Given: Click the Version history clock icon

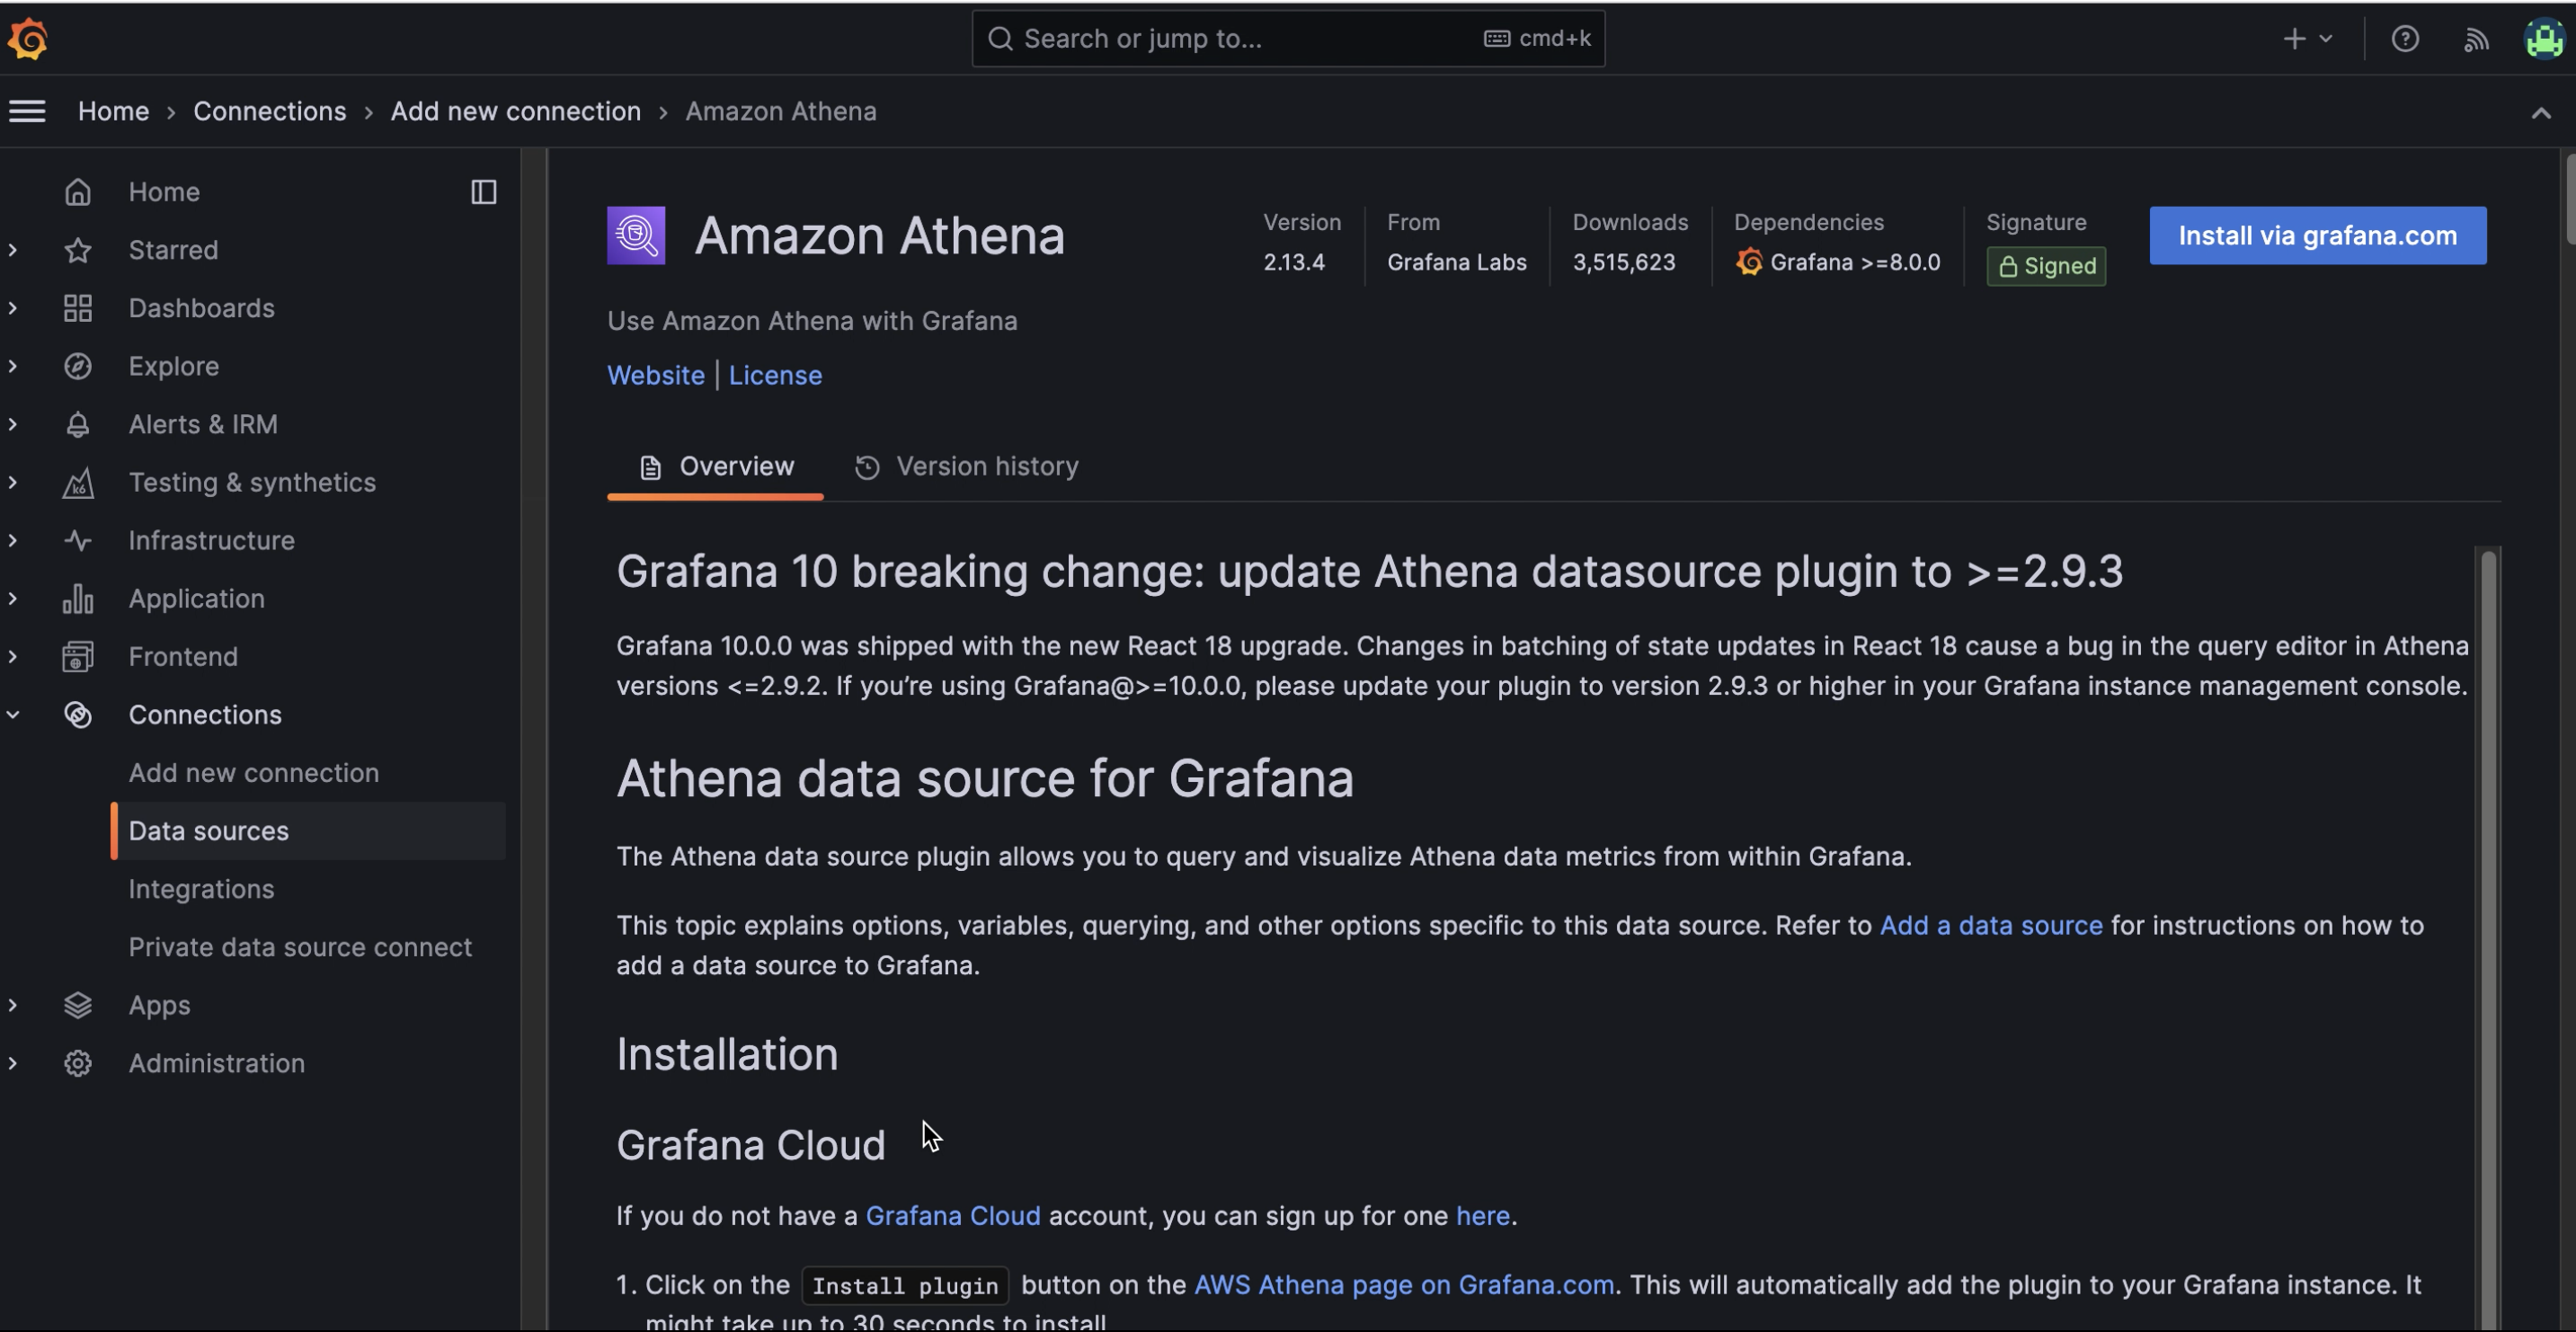Looking at the screenshot, I should point(867,467).
